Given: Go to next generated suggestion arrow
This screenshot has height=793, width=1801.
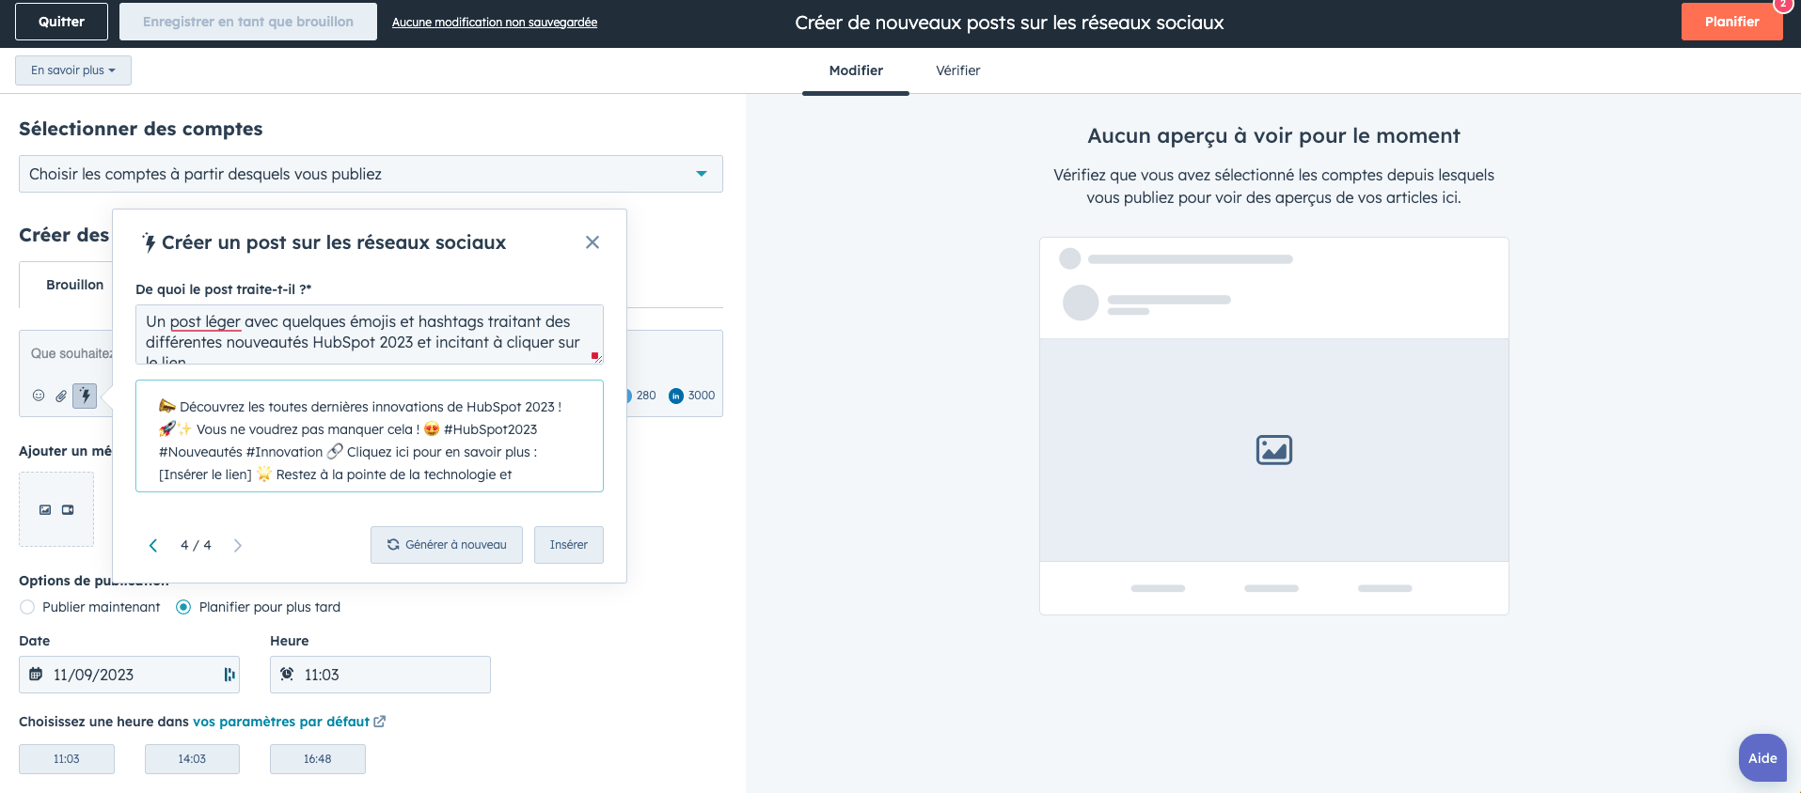Looking at the screenshot, I should pyautogui.click(x=238, y=545).
